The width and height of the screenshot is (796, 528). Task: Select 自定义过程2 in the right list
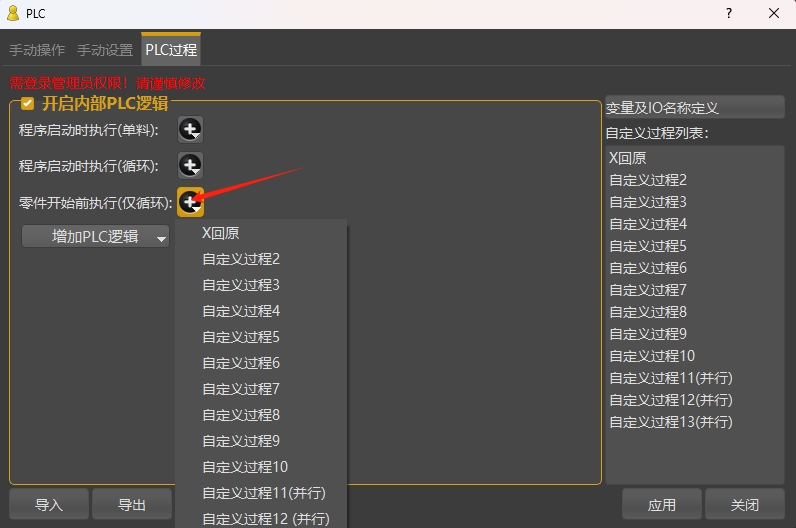694,180
